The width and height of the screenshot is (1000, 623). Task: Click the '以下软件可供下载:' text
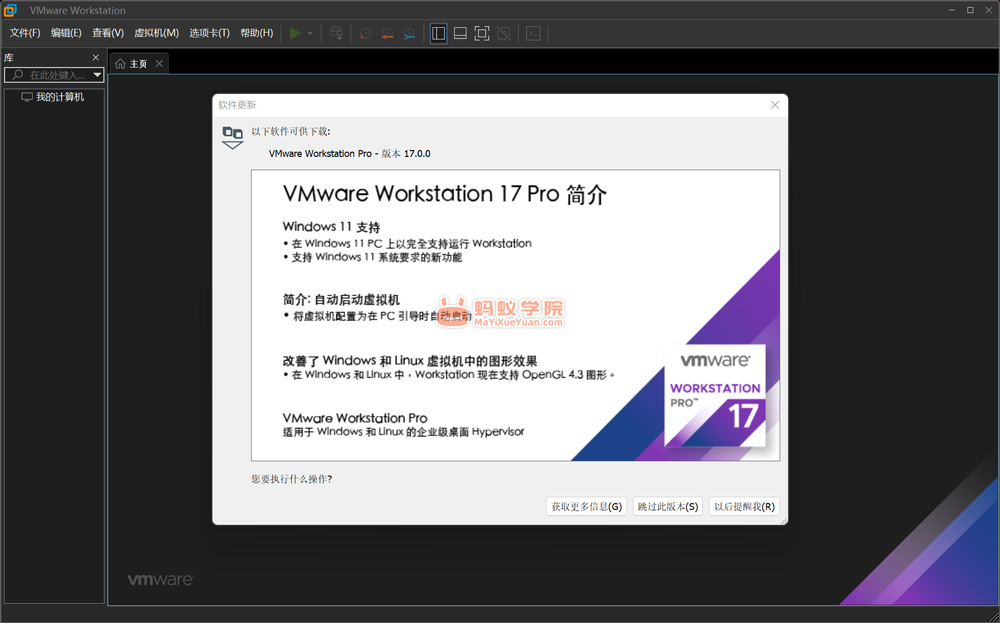click(291, 131)
